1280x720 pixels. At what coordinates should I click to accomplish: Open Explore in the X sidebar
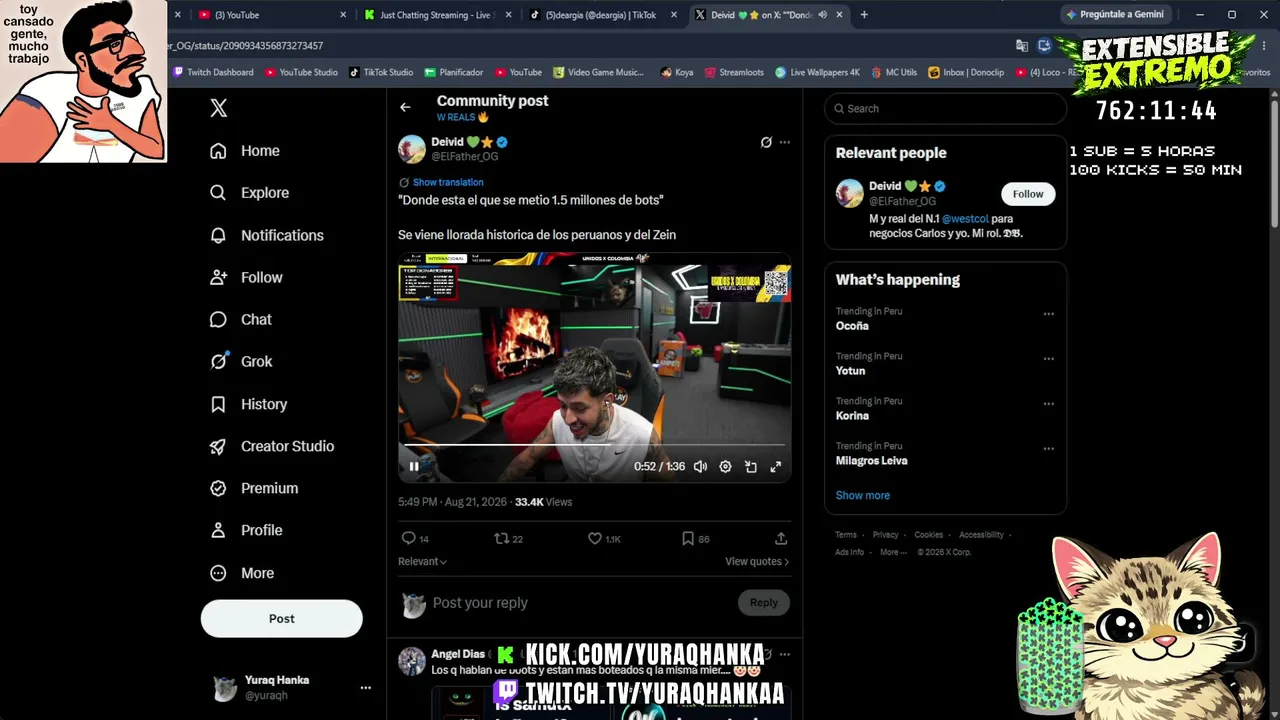pos(249,193)
